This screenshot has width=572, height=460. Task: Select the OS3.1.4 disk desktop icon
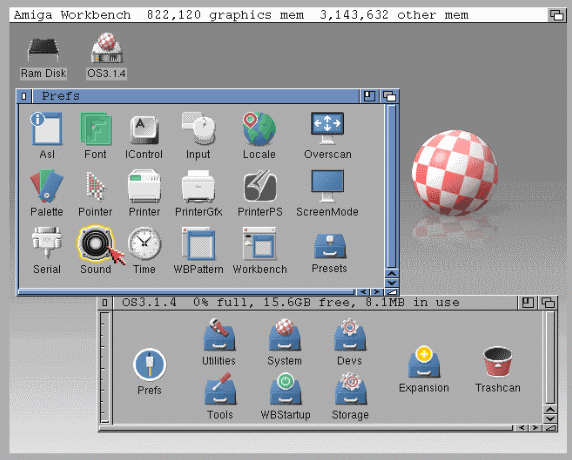[x=107, y=47]
